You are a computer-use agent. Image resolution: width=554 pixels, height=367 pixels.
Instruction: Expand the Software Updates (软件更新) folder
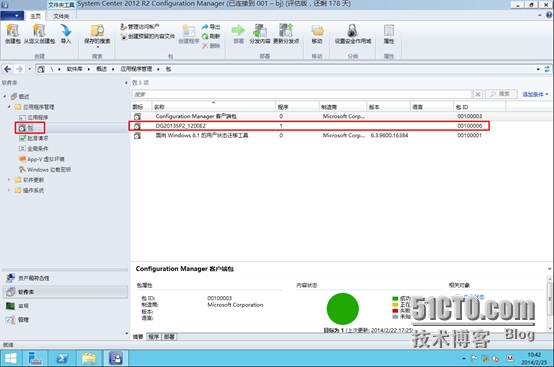(9, 180)
